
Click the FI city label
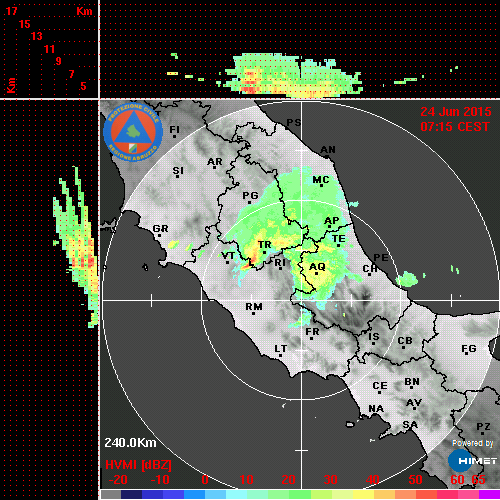pos(174,129)
